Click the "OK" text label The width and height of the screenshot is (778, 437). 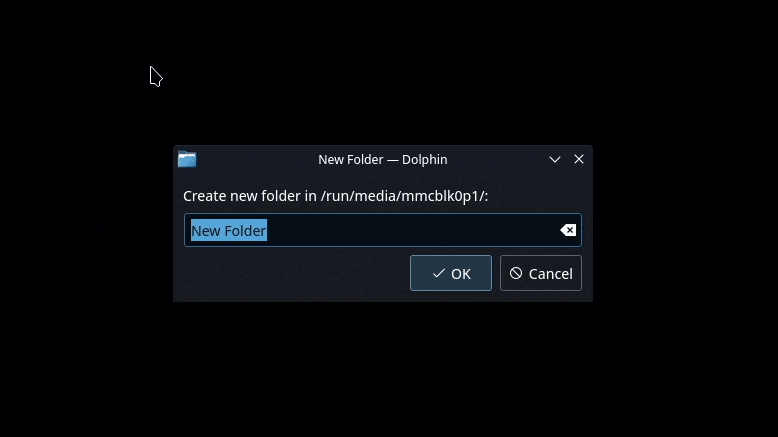461,274
